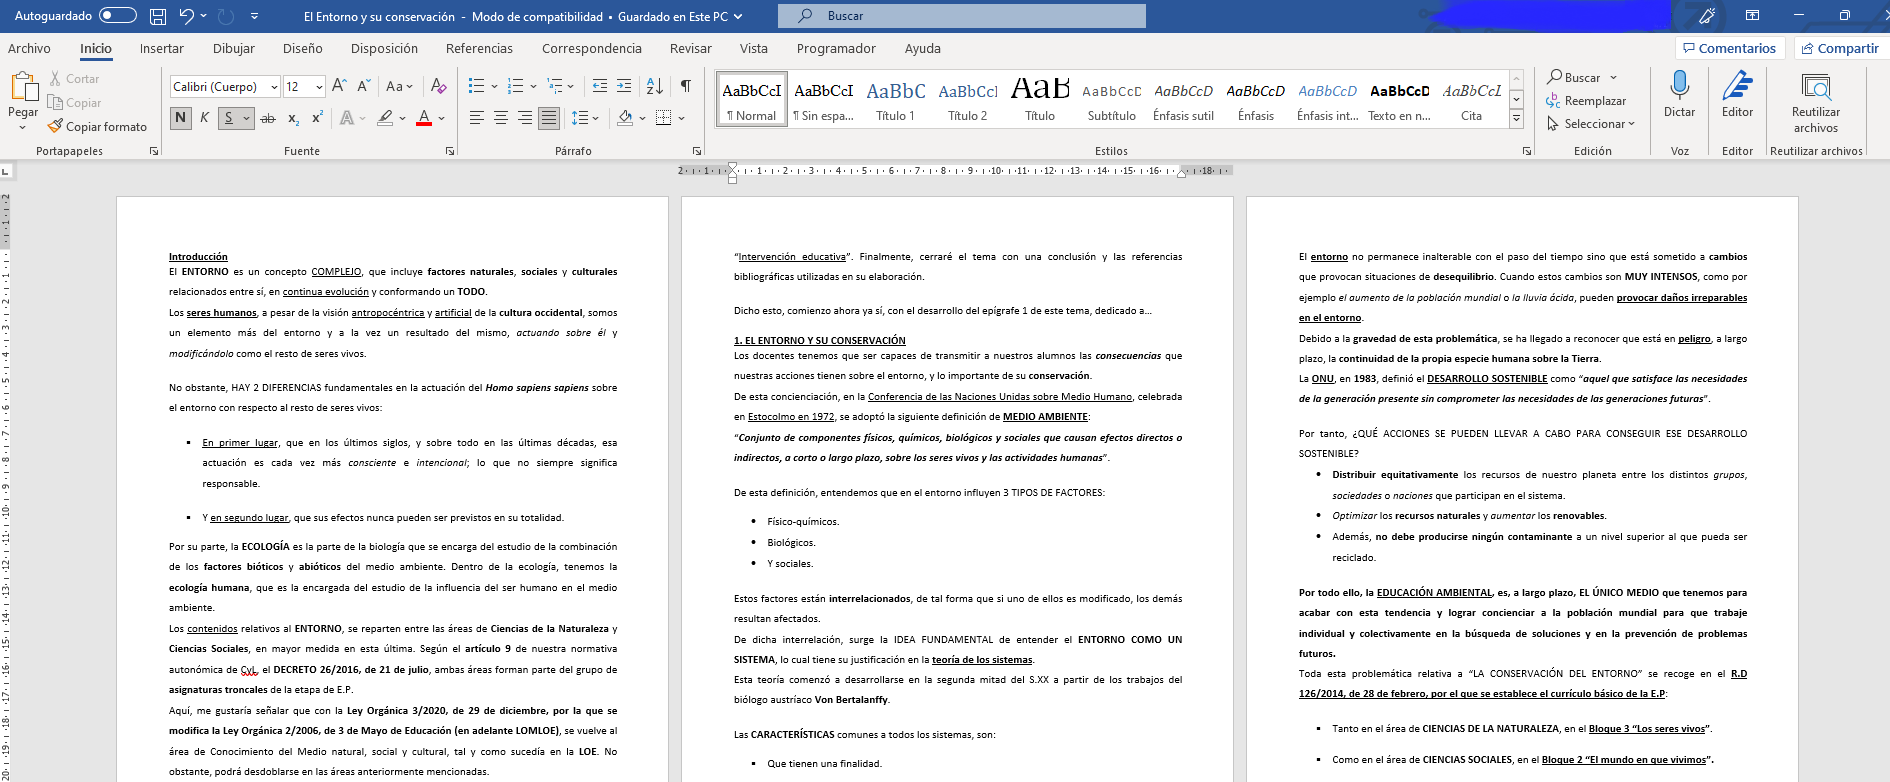
Task: Toggle underline (S) formatting
Action: (229, 118)
